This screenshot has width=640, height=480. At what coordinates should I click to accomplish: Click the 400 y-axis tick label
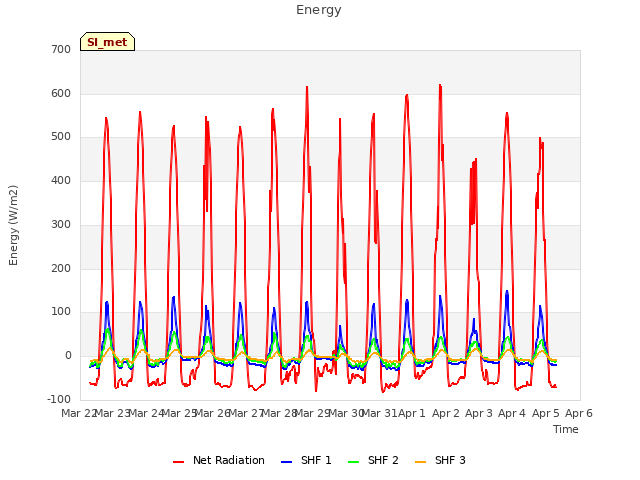(61, 180)
